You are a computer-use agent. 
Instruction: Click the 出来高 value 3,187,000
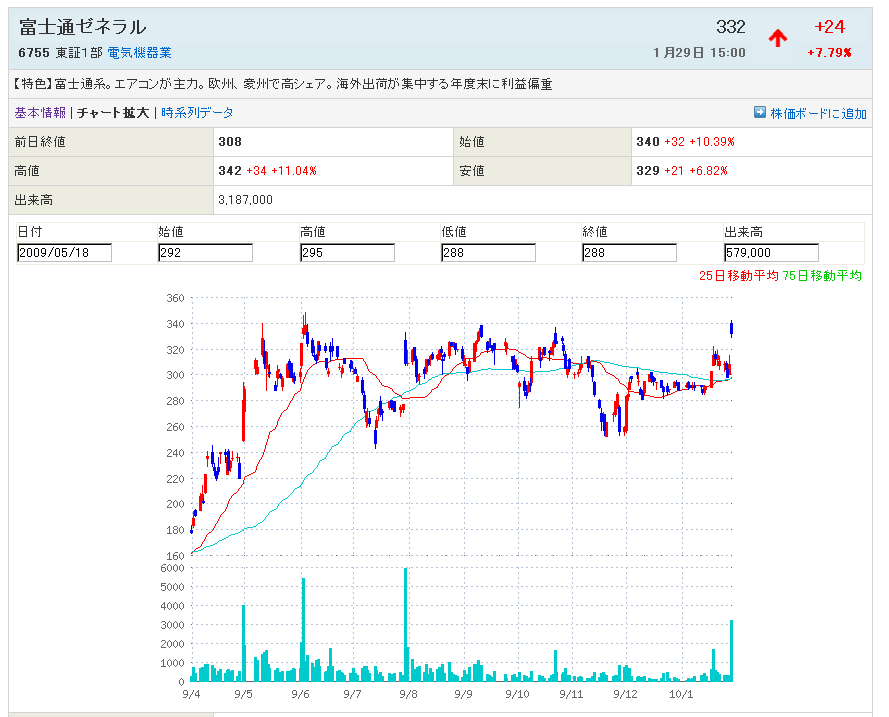(x=245, y=200)
